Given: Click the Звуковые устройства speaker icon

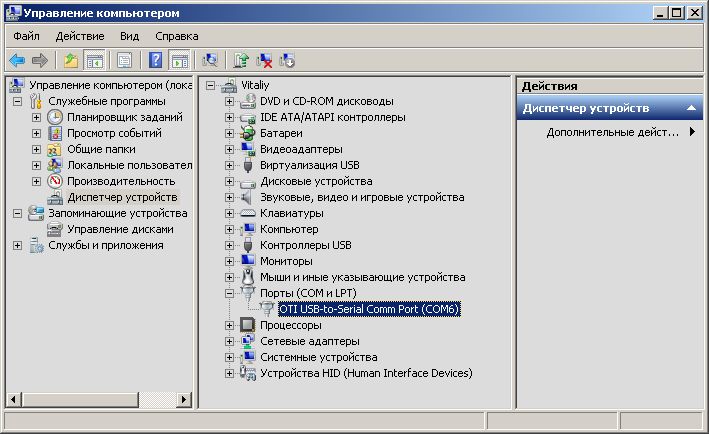Looking at the screenshot, I should [x=247, y=197].
